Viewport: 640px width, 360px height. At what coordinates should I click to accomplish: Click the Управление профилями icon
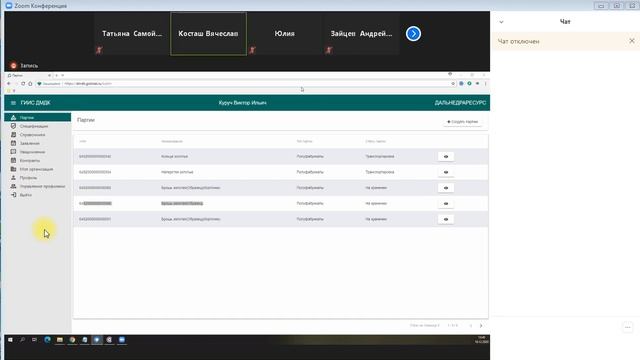[13, 186]
